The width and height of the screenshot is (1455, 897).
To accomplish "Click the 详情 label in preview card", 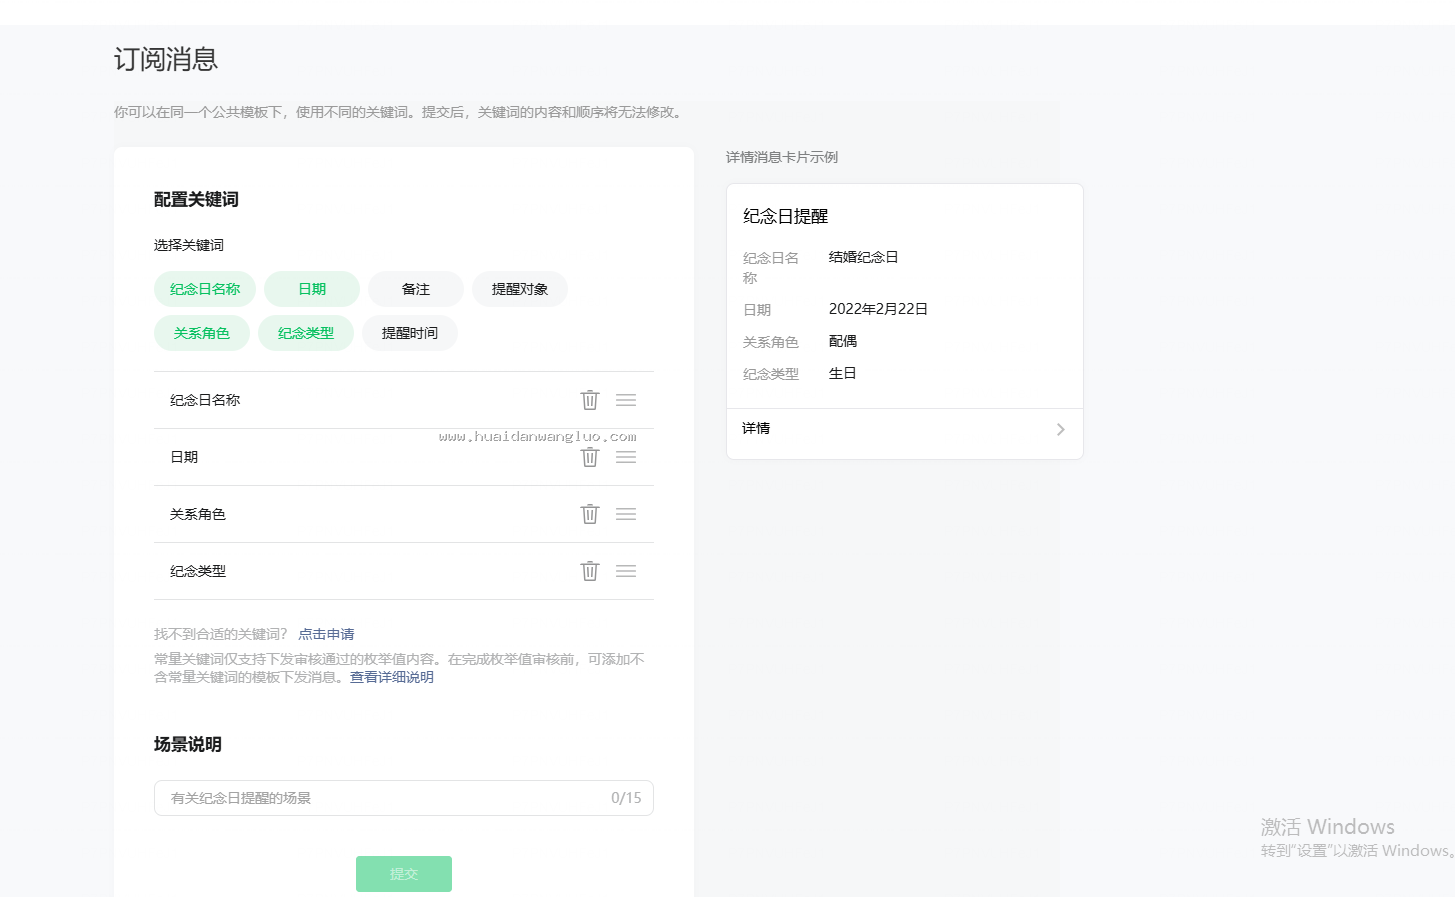I will click(x=756, y=428).
